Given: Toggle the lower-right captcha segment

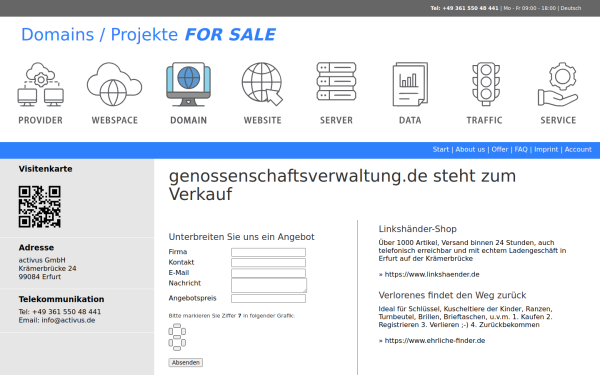Looking at the screenshot, I should (x=183, y=342).
